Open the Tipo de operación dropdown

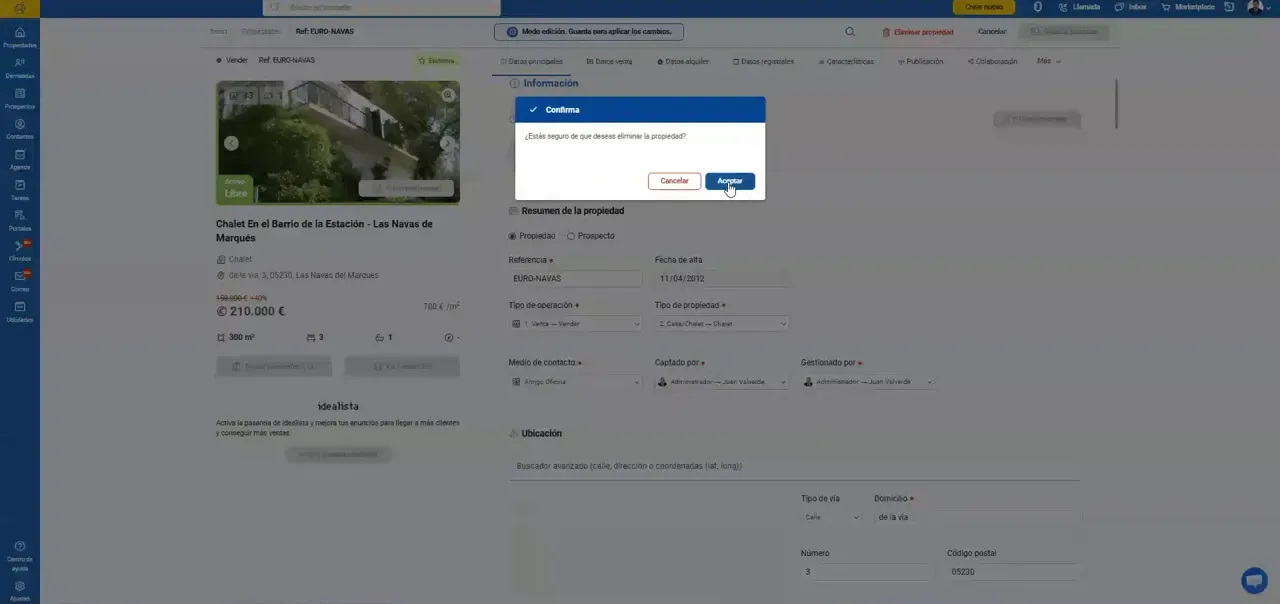[575, 324]
